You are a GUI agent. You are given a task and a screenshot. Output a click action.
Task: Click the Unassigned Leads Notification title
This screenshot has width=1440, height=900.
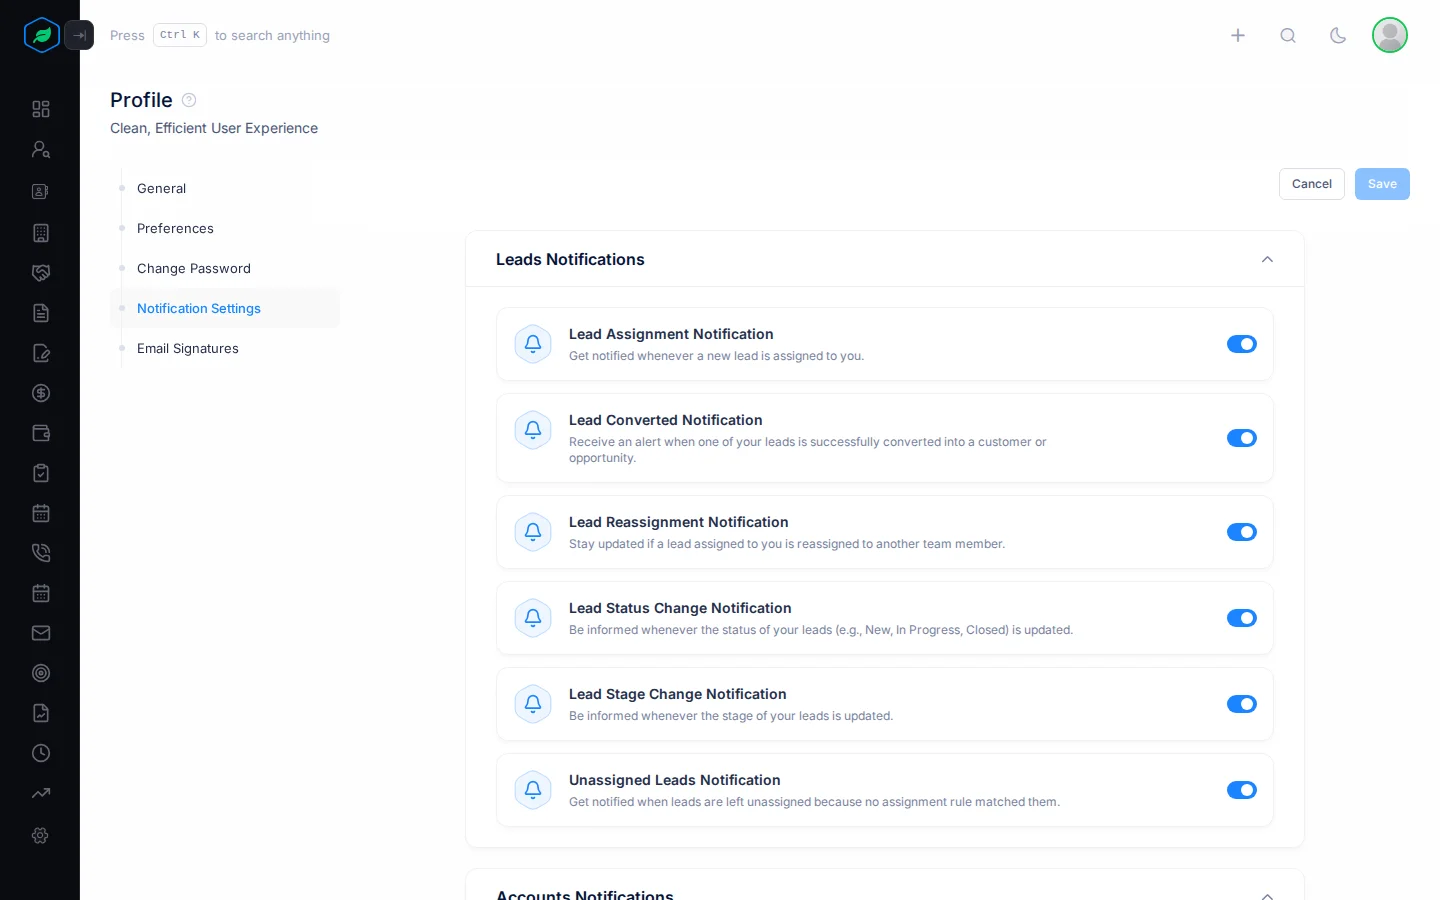pos(675,780)
